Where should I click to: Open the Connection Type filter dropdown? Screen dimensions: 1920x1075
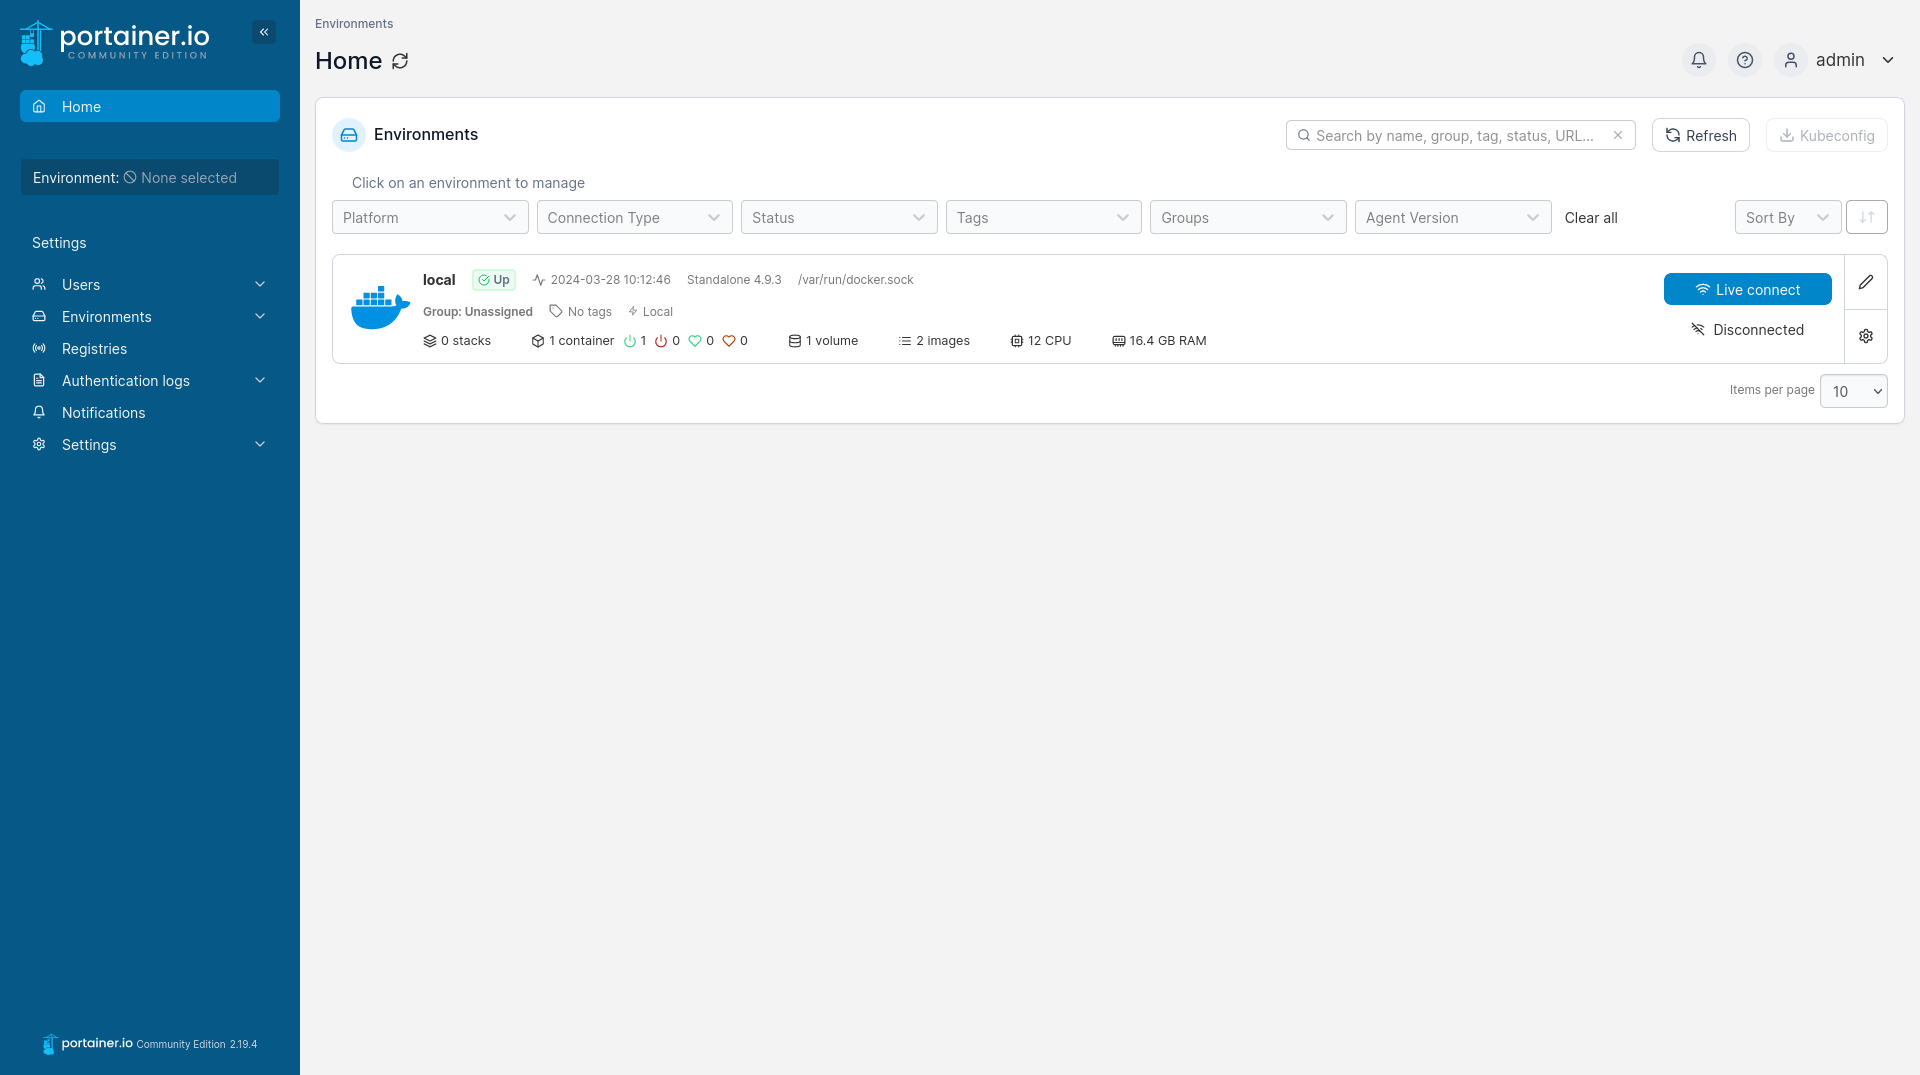tap(634, 217)
